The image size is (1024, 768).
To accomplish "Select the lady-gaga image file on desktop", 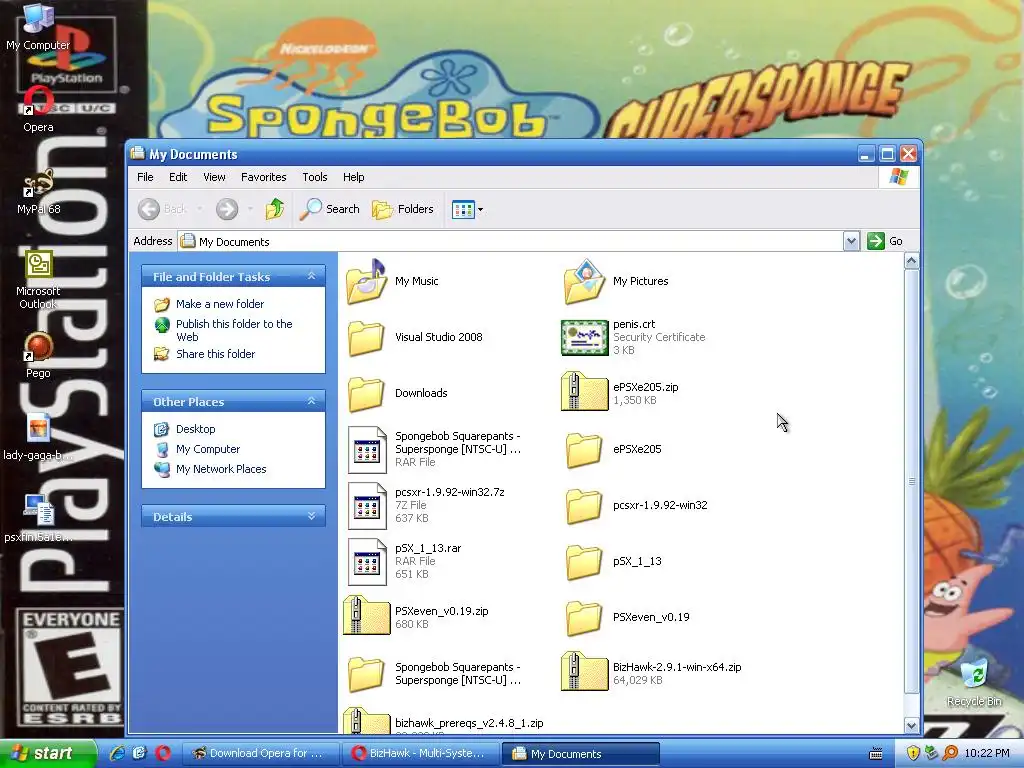I will pos(38,438).
